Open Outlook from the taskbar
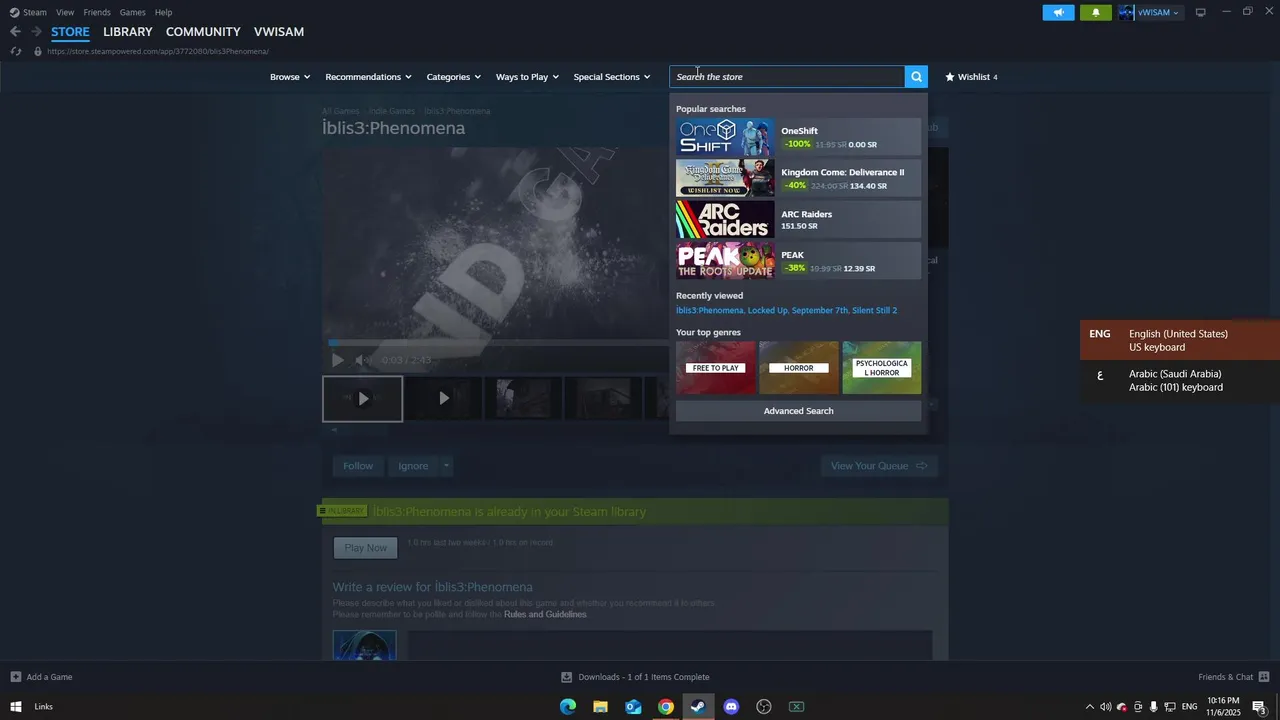 pyautogui.click(x=633, y=707)
